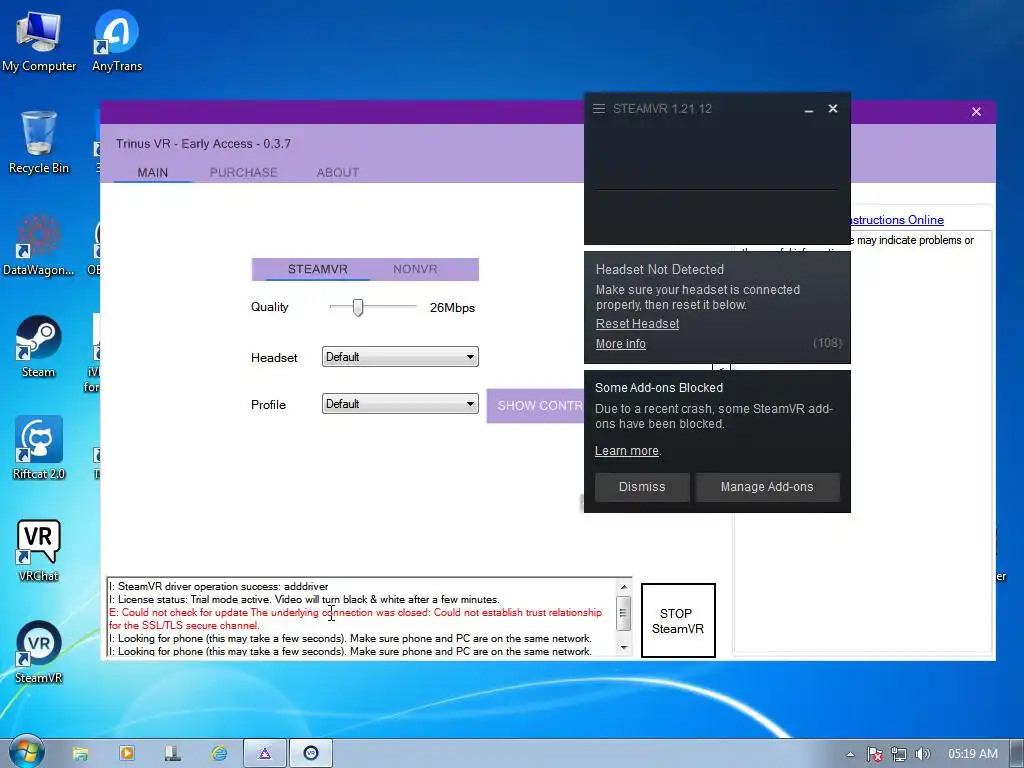Open the clock showing 05:19 AM
This screenshot has height=768, width=1024.
tap(973, 754)
